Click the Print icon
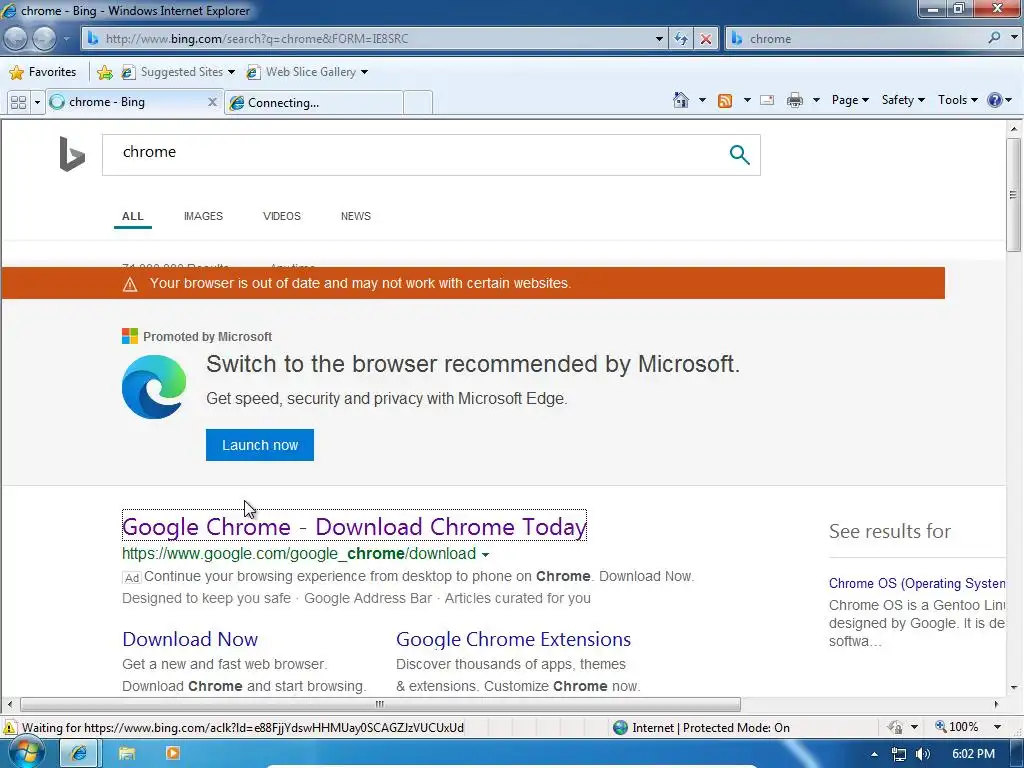Image resolution: width=1024 pixels, height=768 pixels. point(794,100)
